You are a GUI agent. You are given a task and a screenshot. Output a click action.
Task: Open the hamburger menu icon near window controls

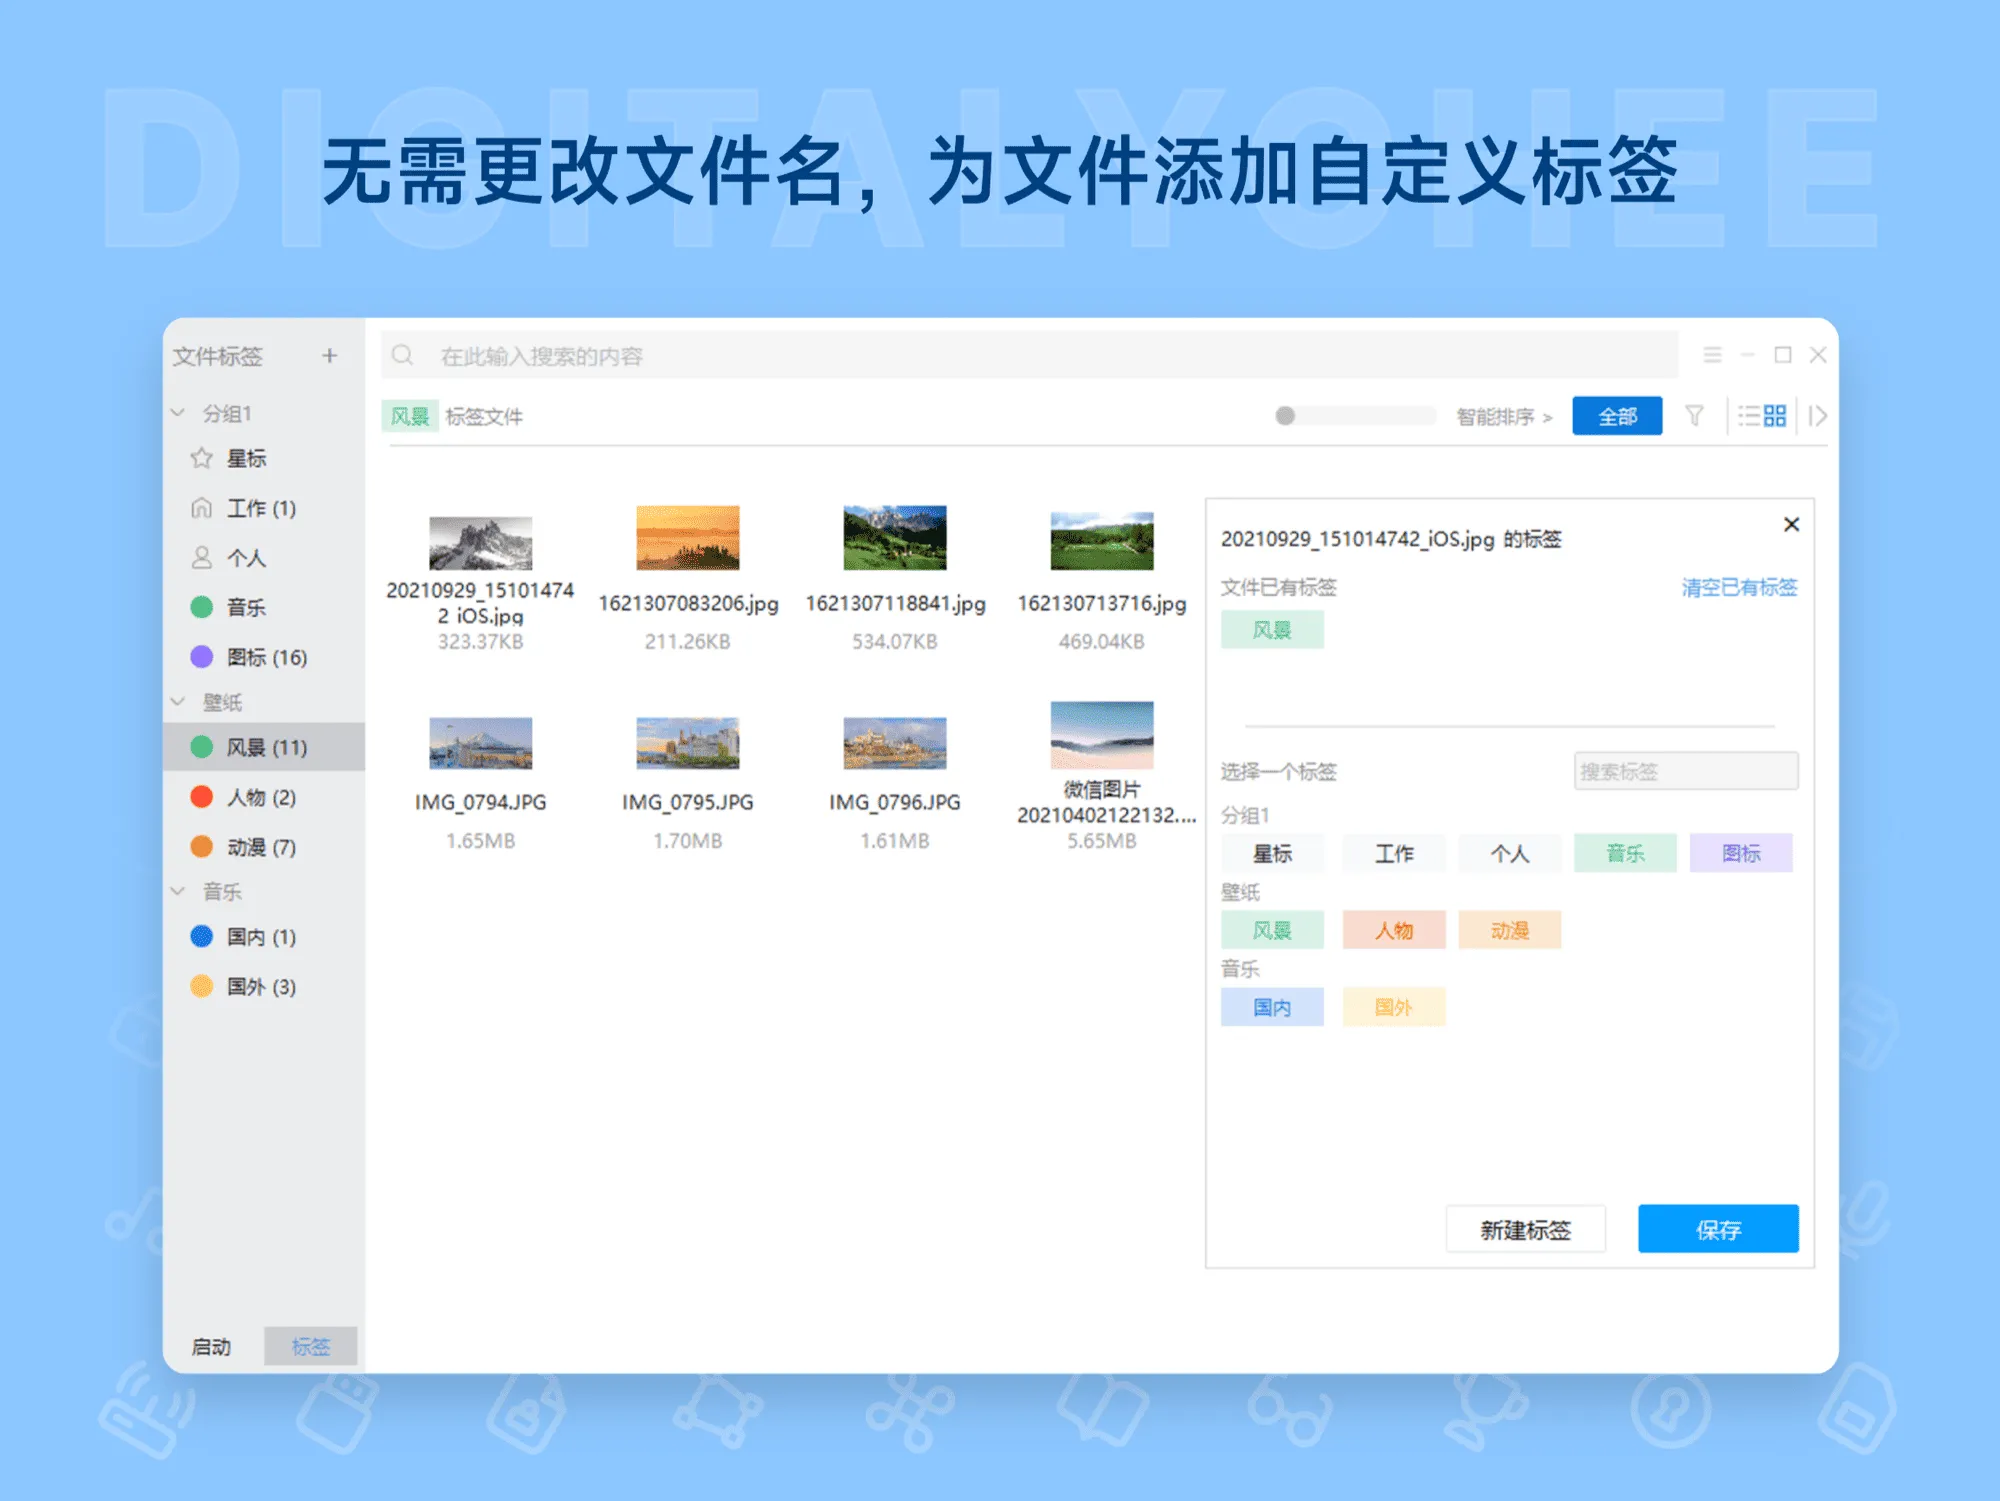click(x=1712, y=355)
